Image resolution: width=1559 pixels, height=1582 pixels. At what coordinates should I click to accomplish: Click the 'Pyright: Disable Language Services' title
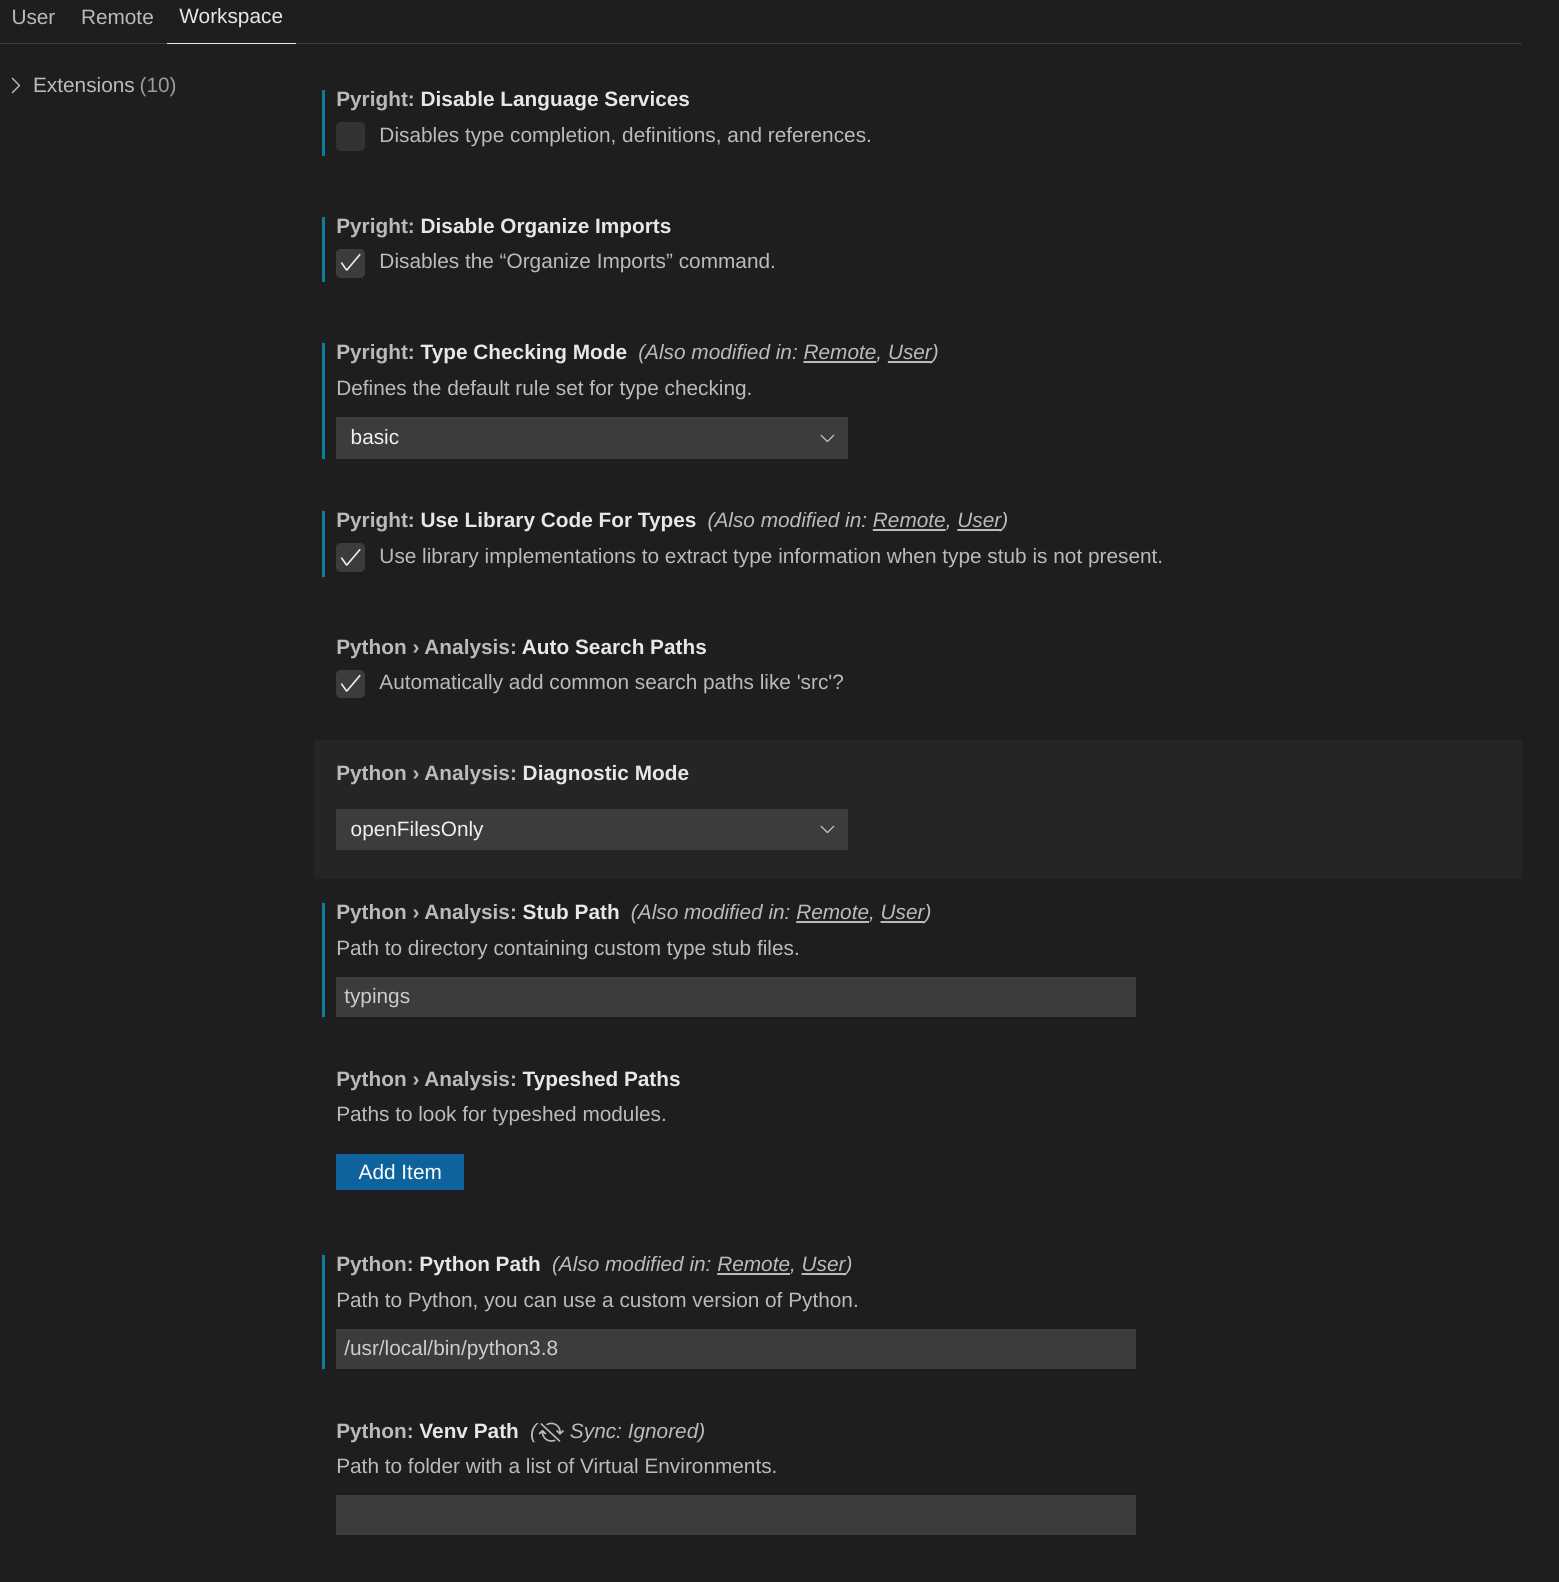513,99
